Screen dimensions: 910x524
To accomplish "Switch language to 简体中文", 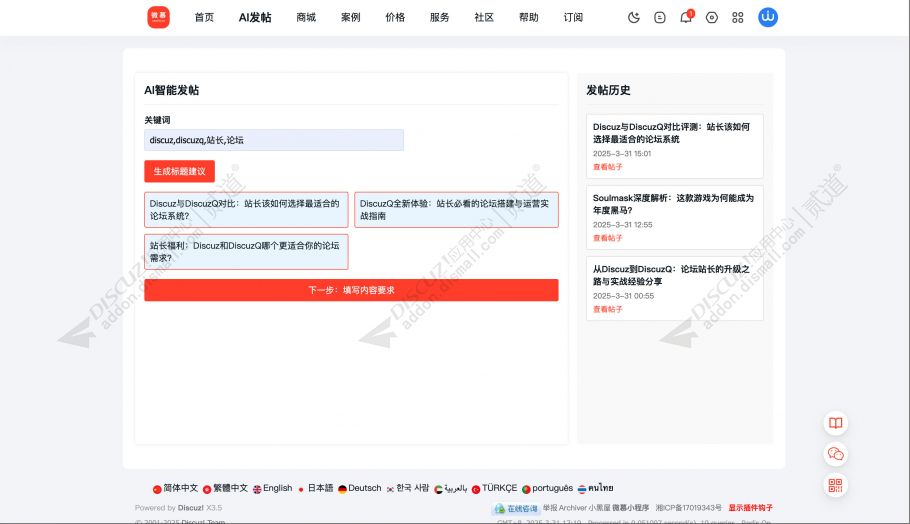I will point(175,488).
